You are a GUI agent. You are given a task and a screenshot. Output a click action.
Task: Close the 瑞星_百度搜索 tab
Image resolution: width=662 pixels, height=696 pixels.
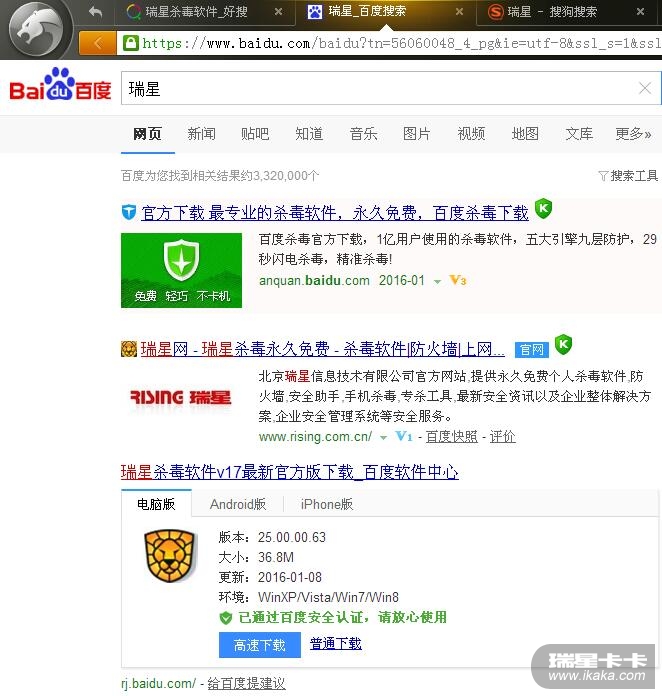(460, 12)
